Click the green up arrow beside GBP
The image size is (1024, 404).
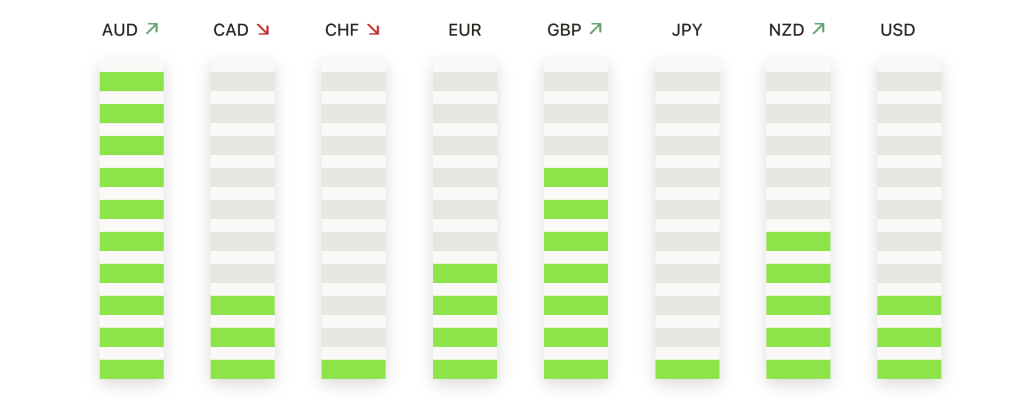(x=595, y=29)
